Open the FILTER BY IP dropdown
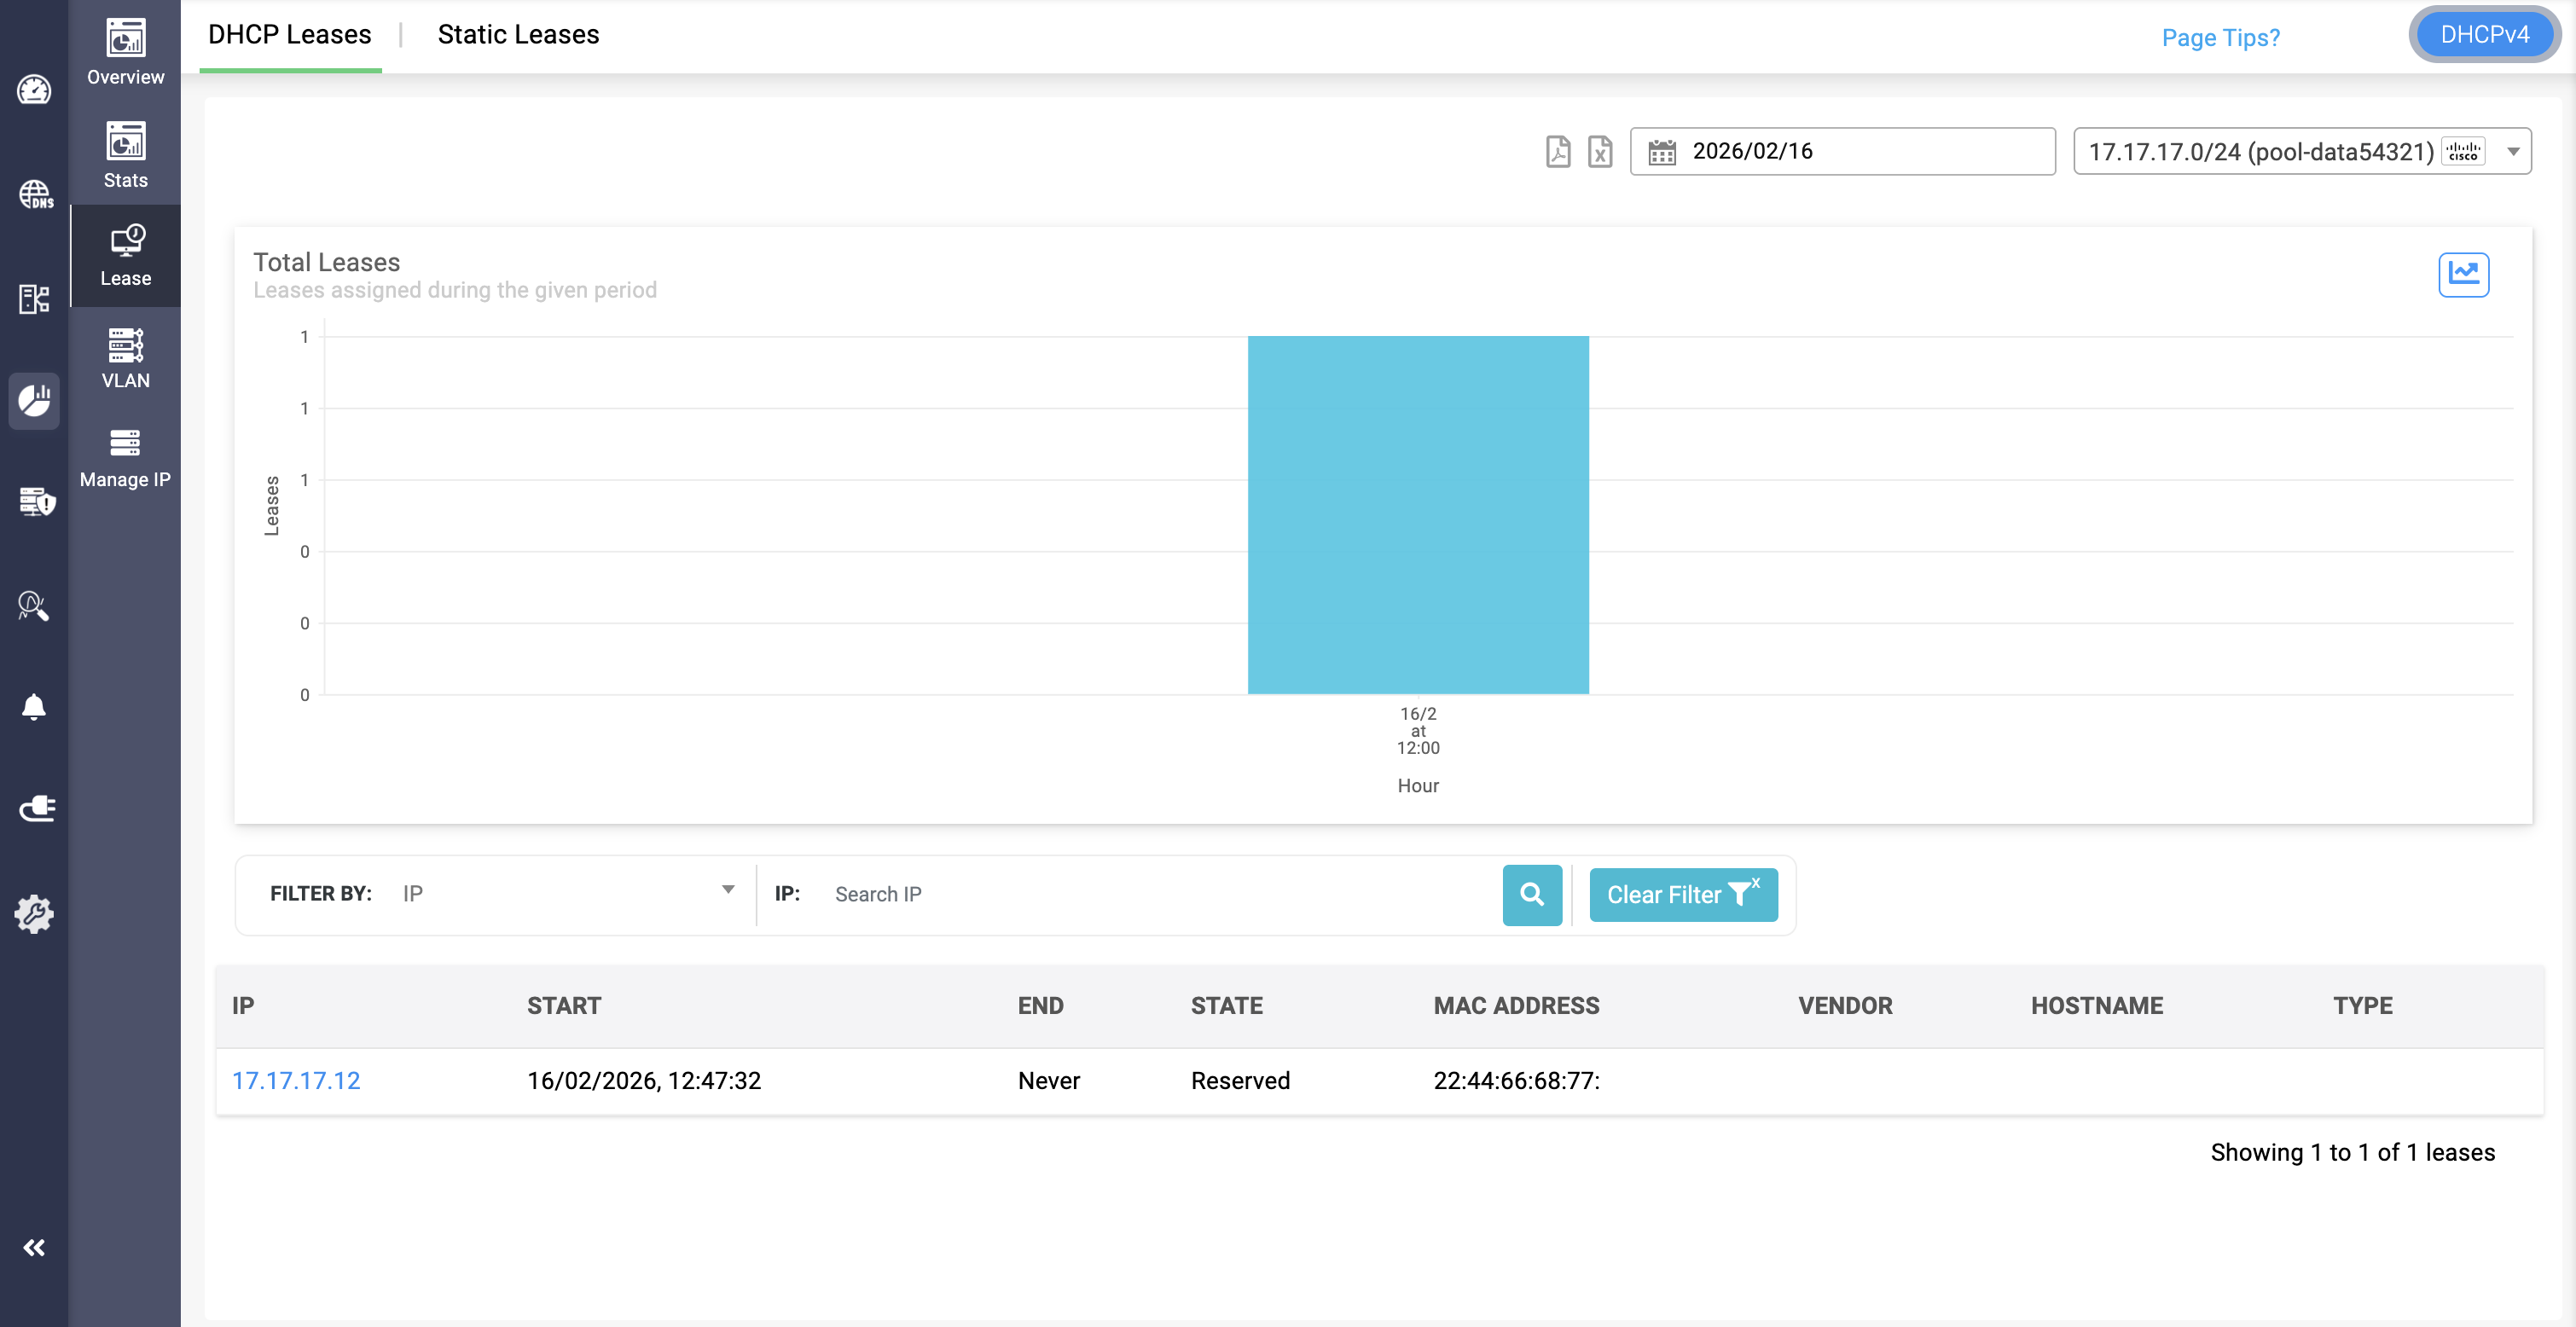 pyautogui.click(x=567, y=893)
